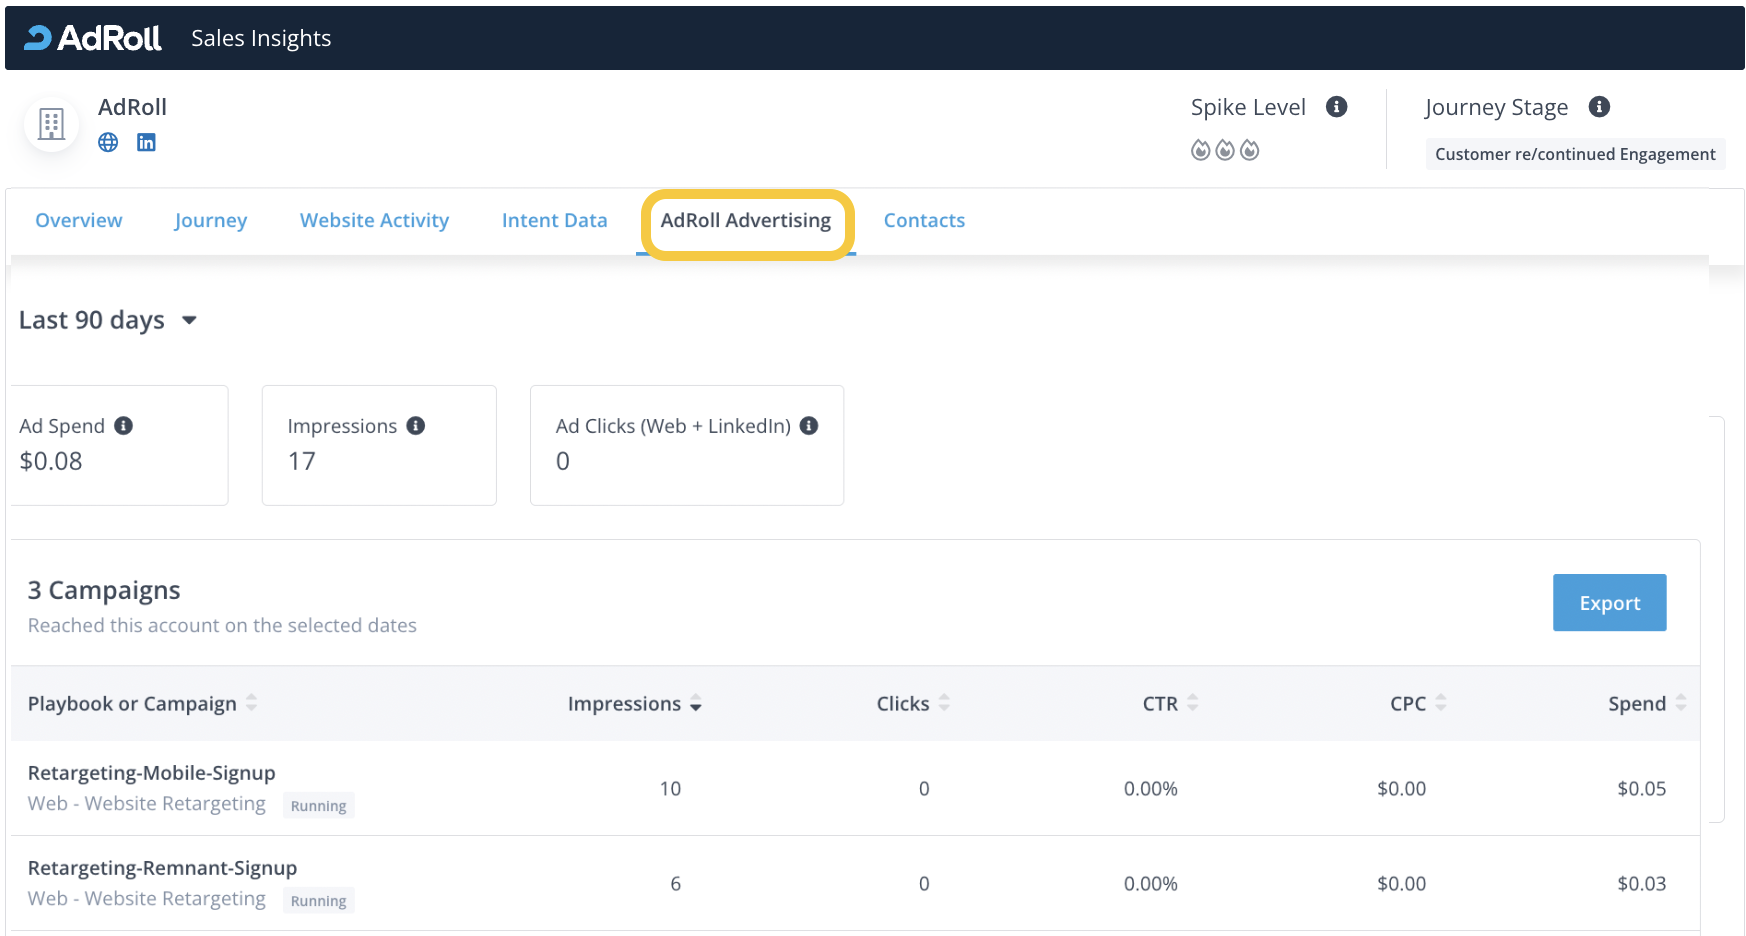Click the AdRoll account name text

click(132, 107)
